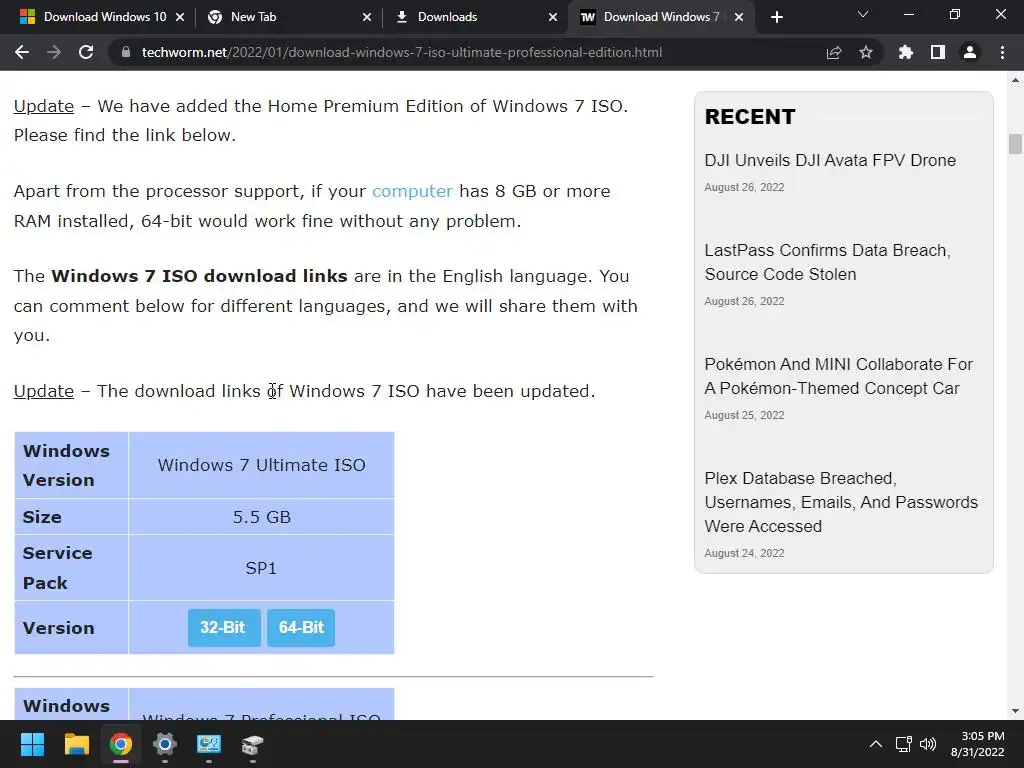This screenshot has height=768, width=1024.
Task: Restore down the Chrome window
Action: tap(955, 14)
